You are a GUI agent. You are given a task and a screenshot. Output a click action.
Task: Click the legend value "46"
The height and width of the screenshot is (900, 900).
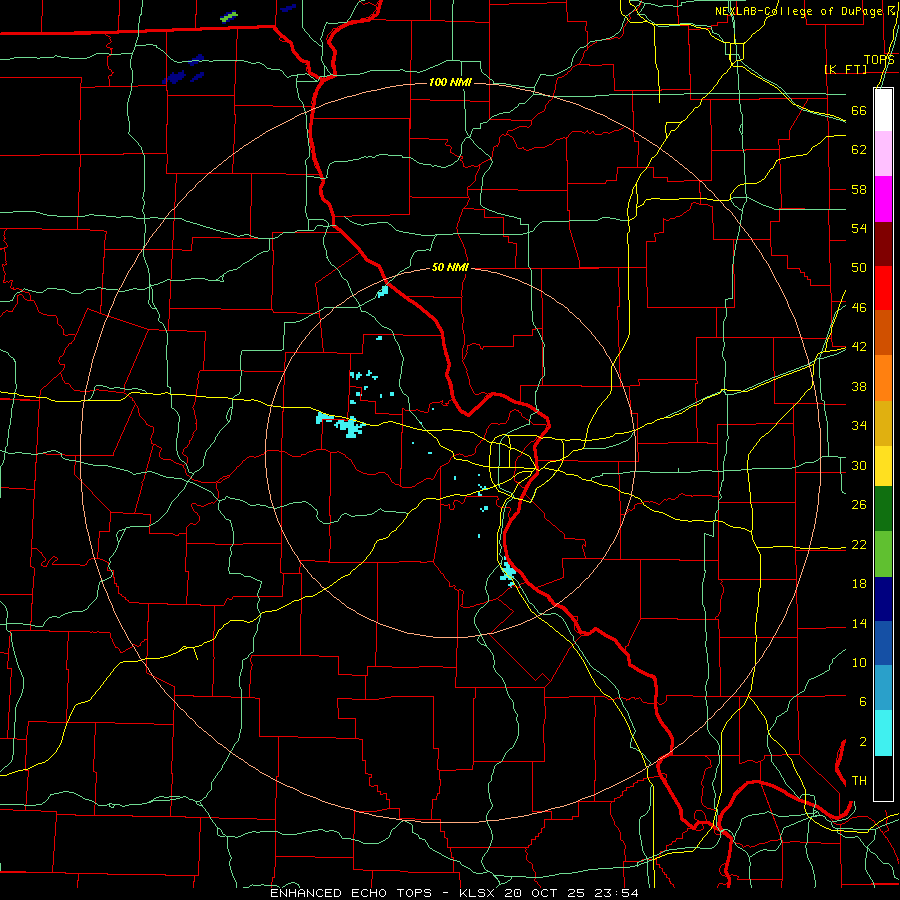point(859,308)
